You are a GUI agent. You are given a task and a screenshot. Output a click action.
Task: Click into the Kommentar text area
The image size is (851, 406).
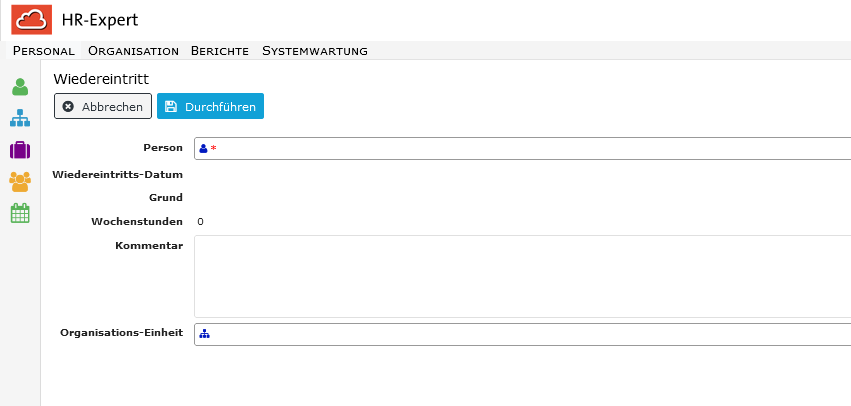tap(523, 276)
